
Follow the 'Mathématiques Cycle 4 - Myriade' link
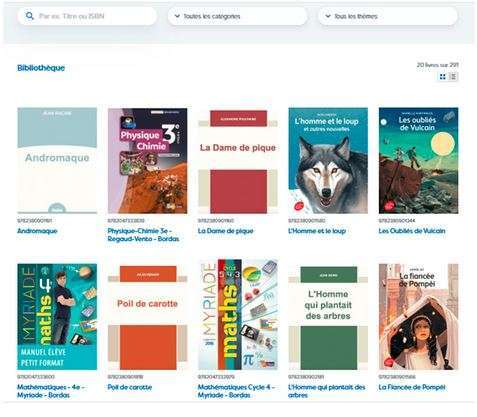click(x=236, y=391)
